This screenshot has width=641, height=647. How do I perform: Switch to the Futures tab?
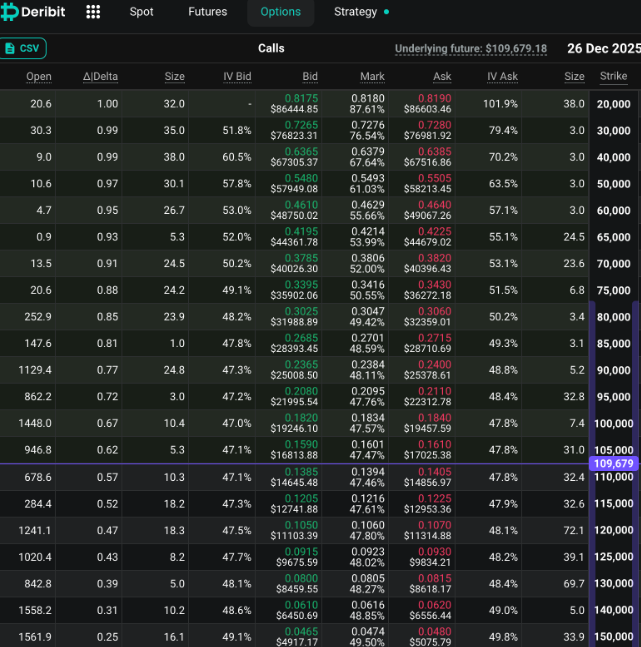click(x=207, y=12)
